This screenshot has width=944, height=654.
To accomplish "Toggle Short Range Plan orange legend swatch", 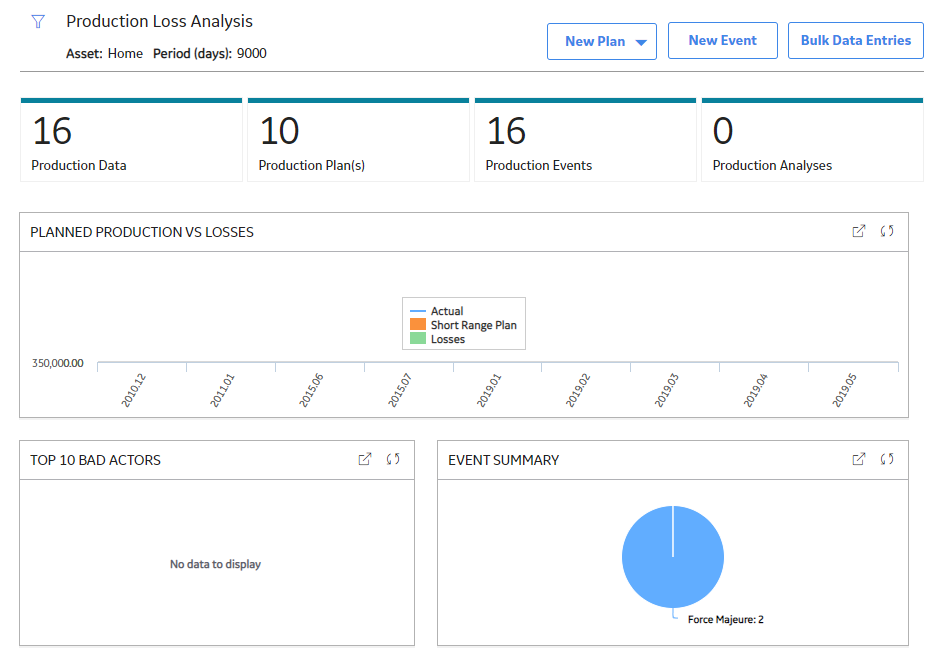I will [x=418, y=325].
